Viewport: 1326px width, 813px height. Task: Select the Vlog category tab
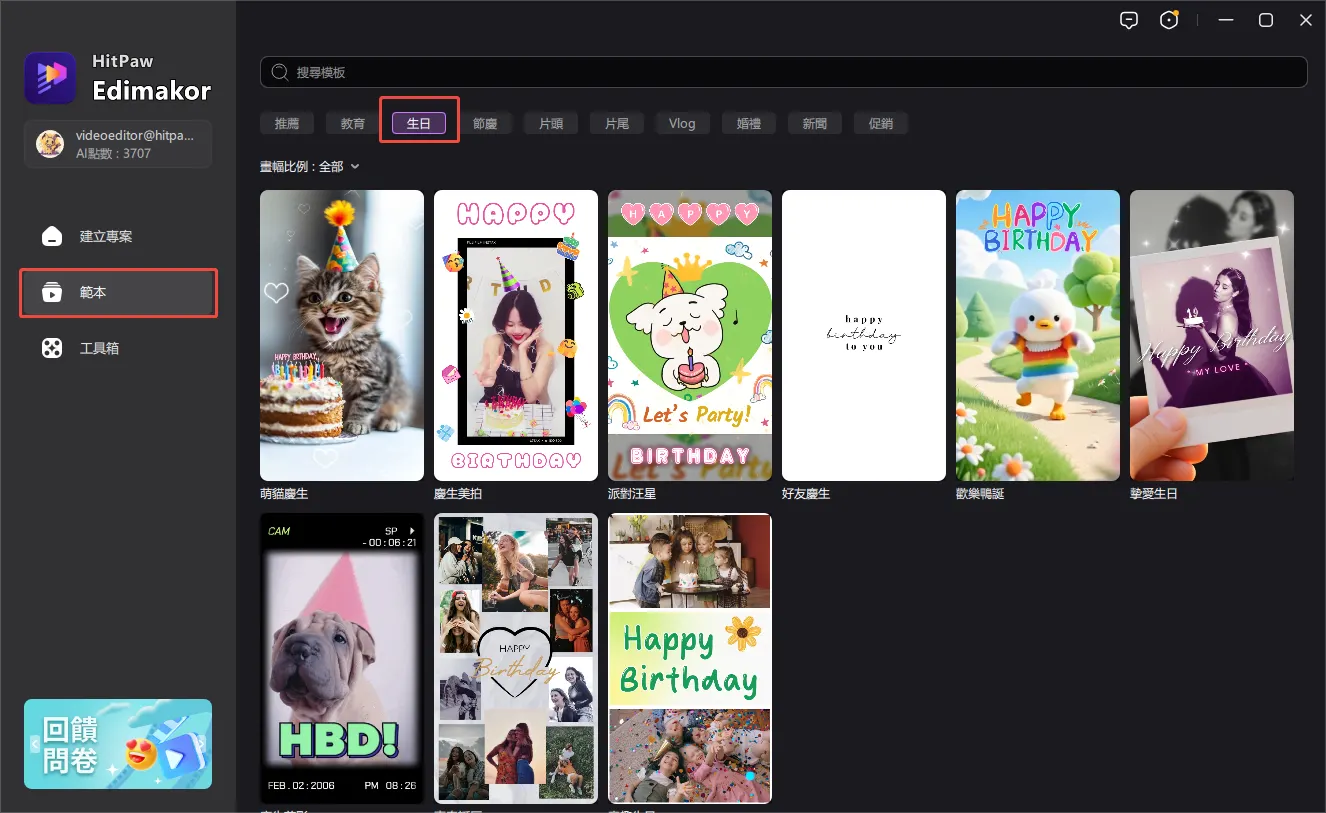pos(682,124)
